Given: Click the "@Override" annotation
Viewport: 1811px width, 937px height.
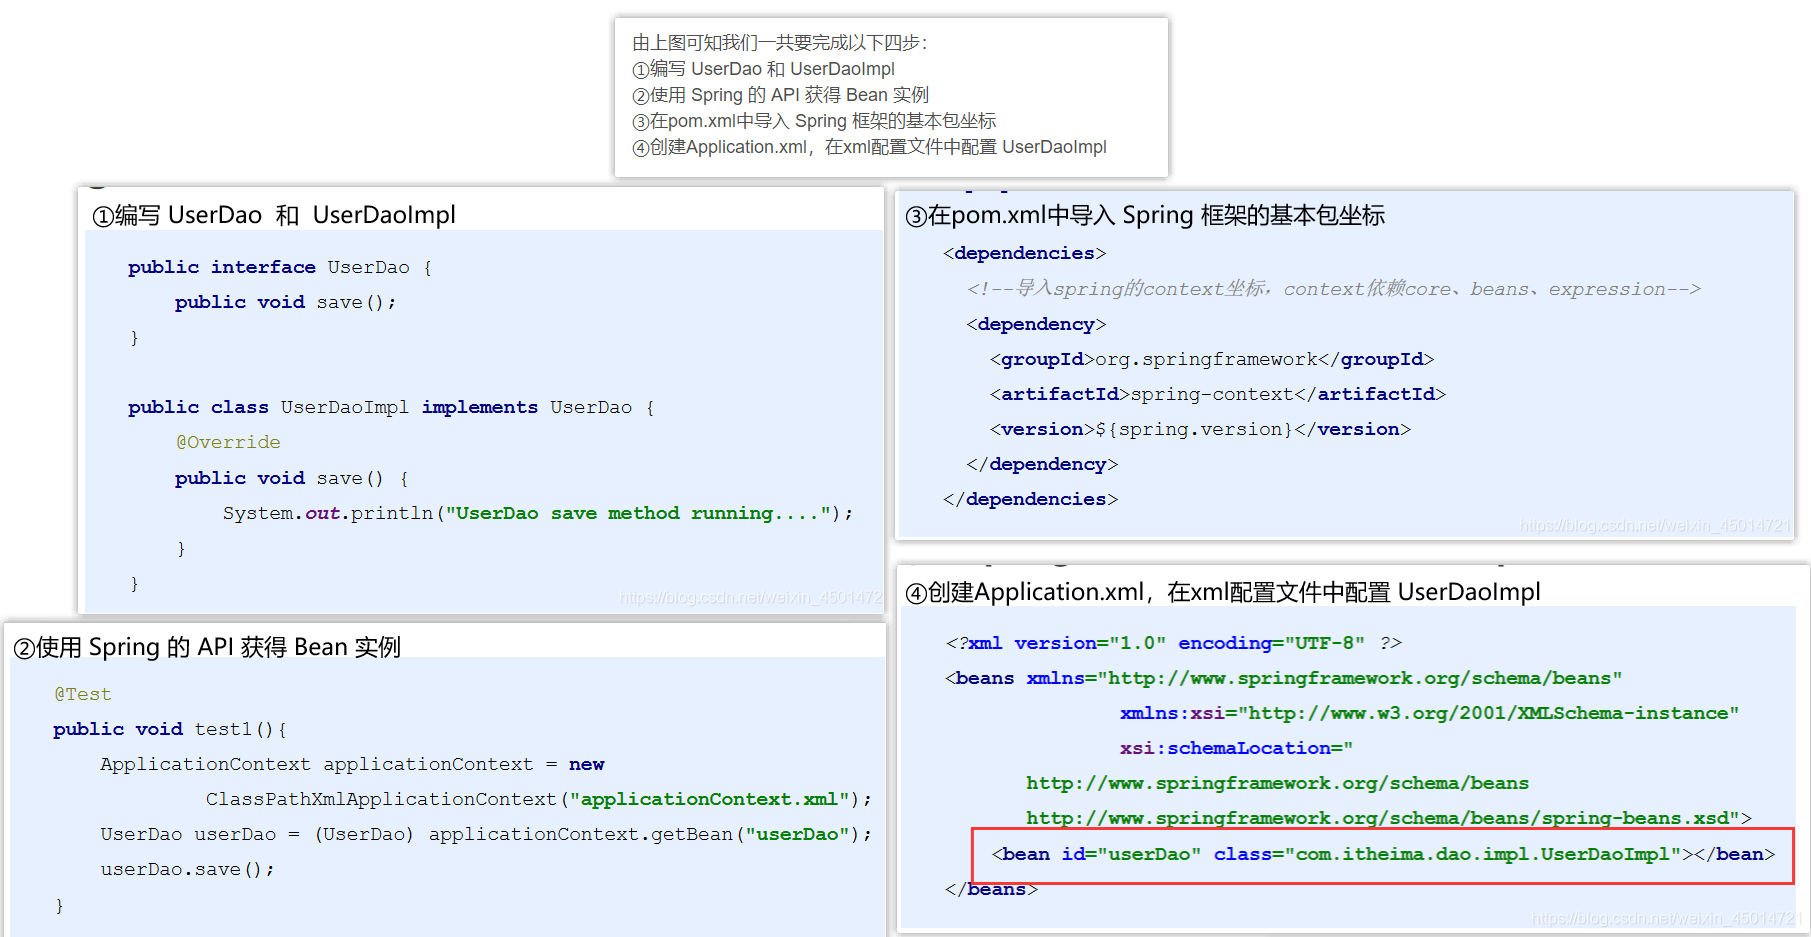Looking at the screenshot, I should 229,442.
